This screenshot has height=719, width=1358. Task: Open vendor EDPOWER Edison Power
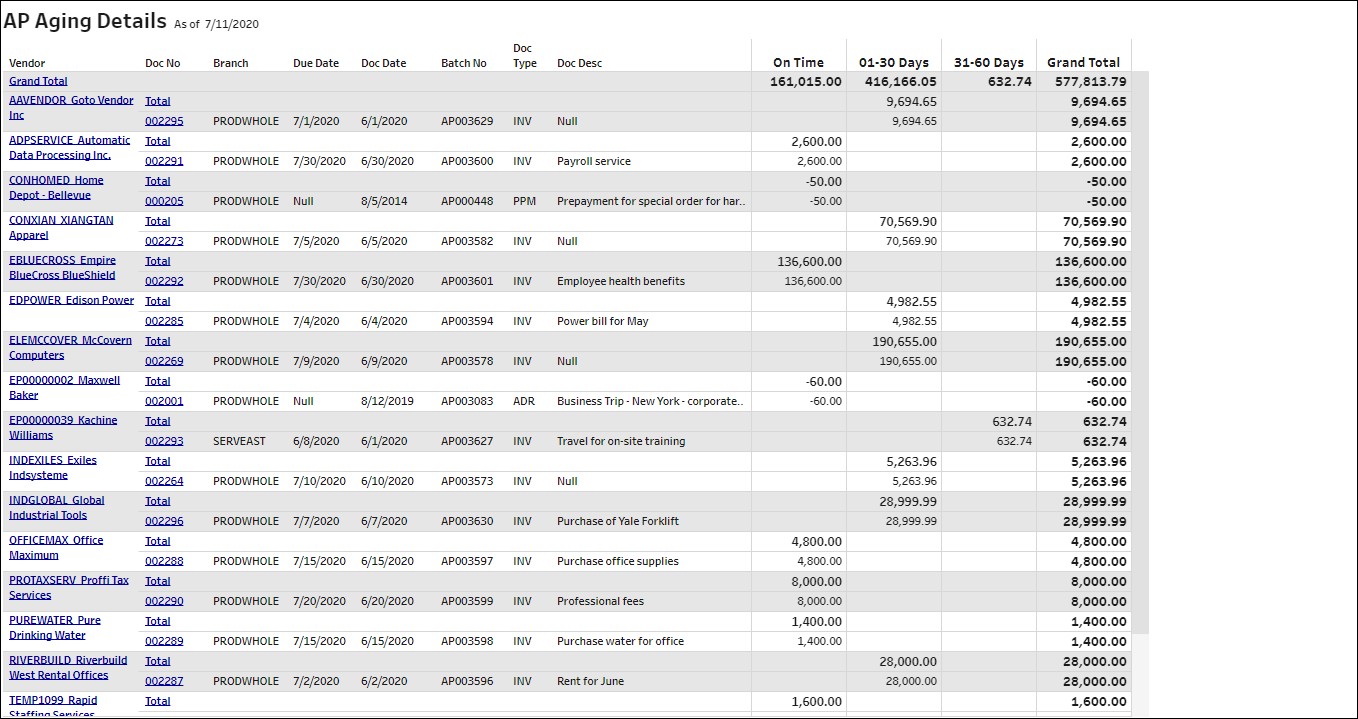71,300
